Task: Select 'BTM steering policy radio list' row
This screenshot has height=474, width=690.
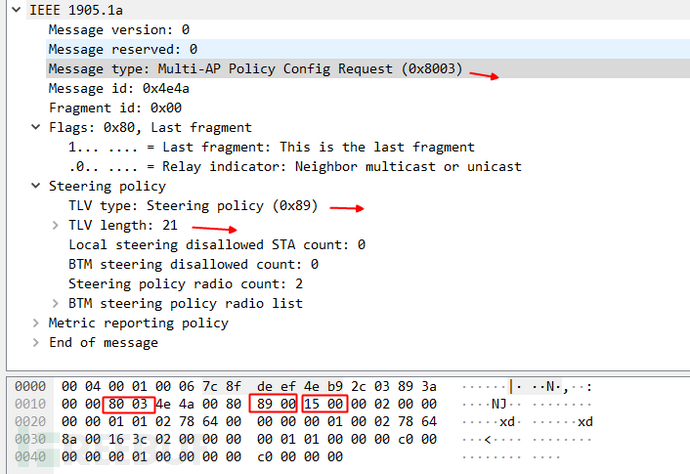Action: 186,303
